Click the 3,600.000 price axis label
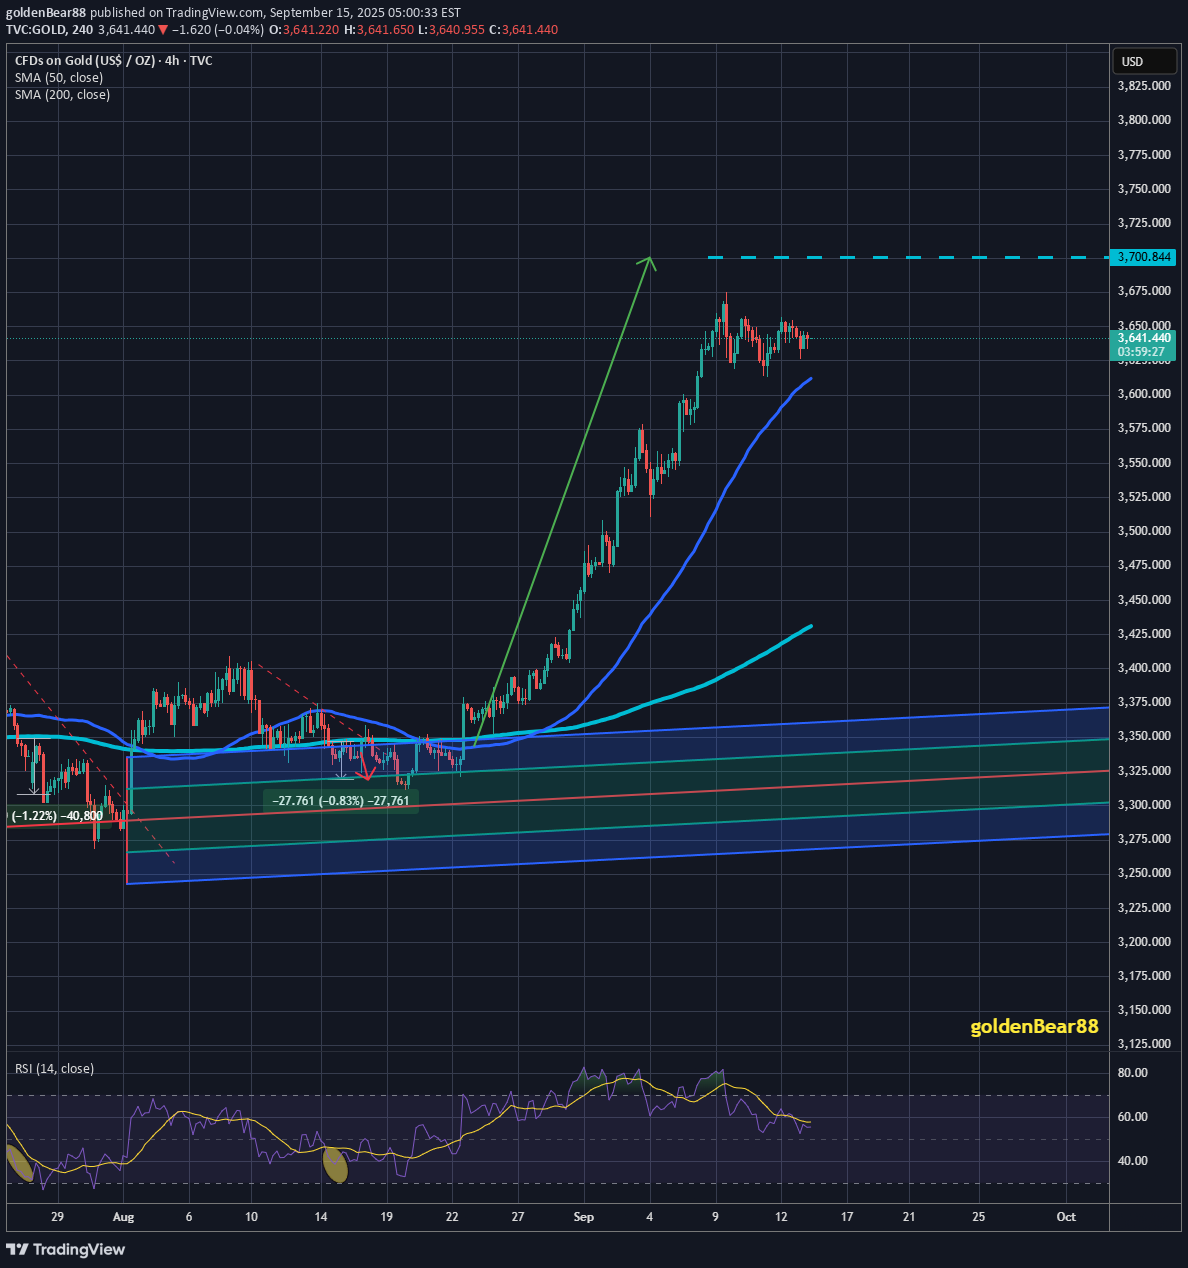1188x1268 pixels. [1144, 394]
